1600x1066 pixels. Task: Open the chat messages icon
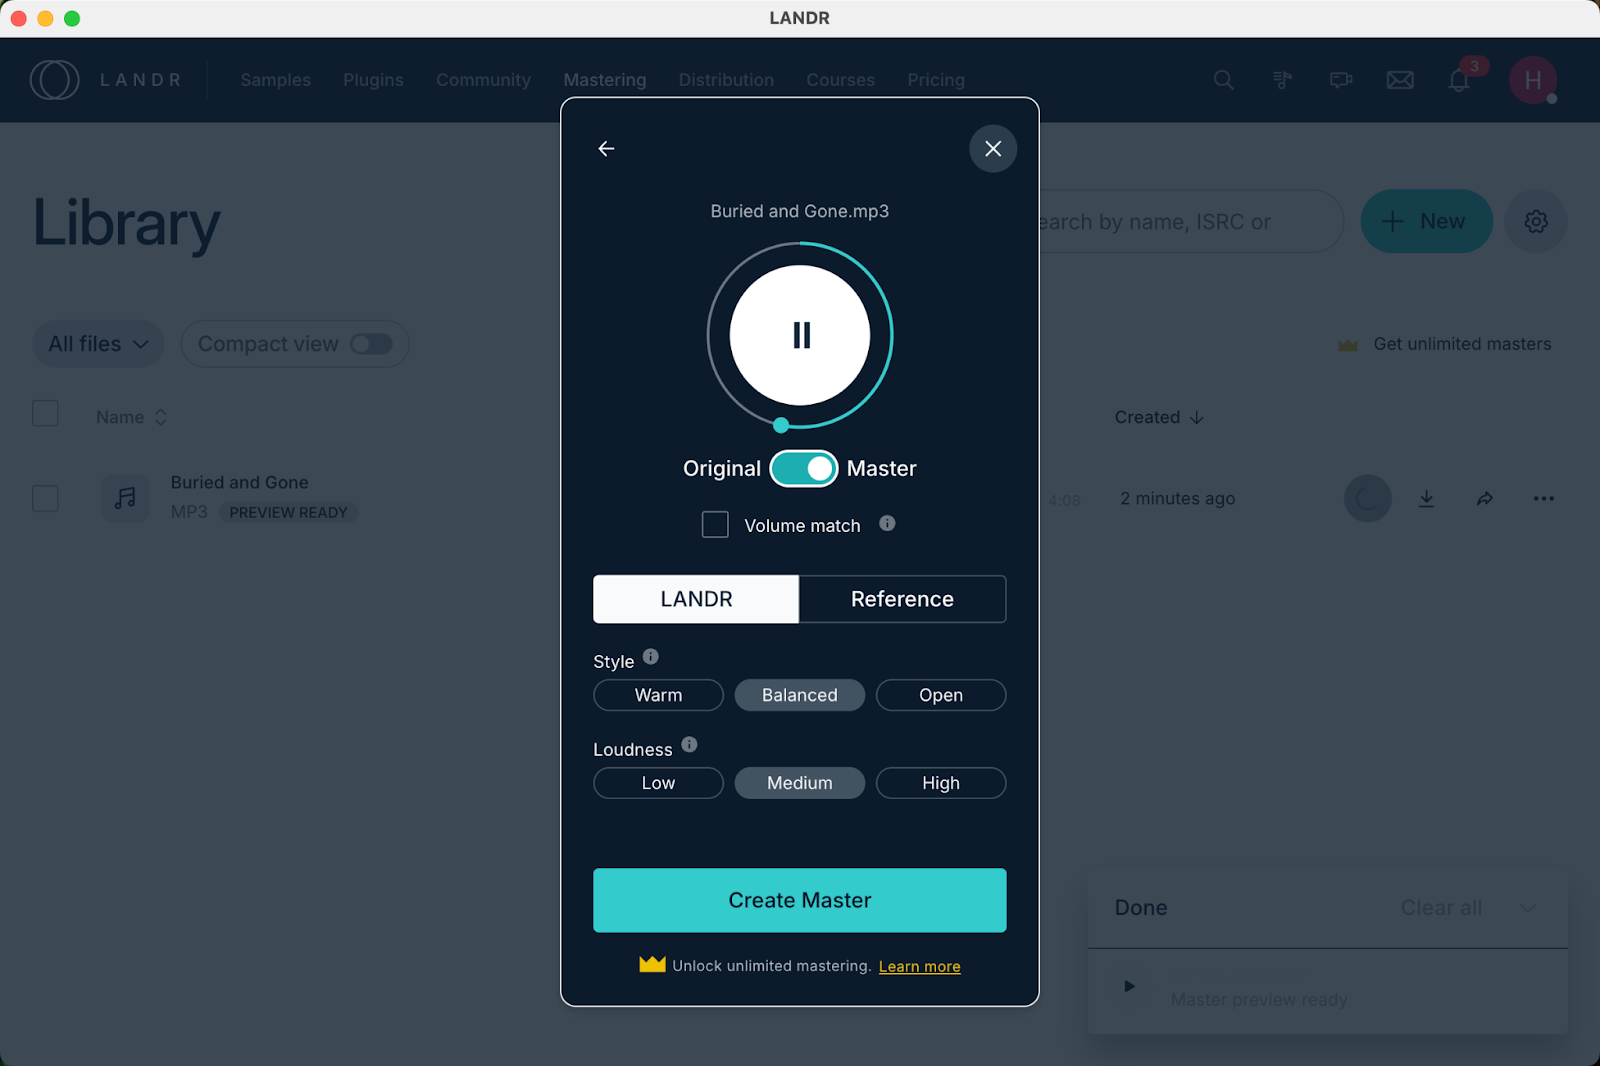click(1341, 80)
